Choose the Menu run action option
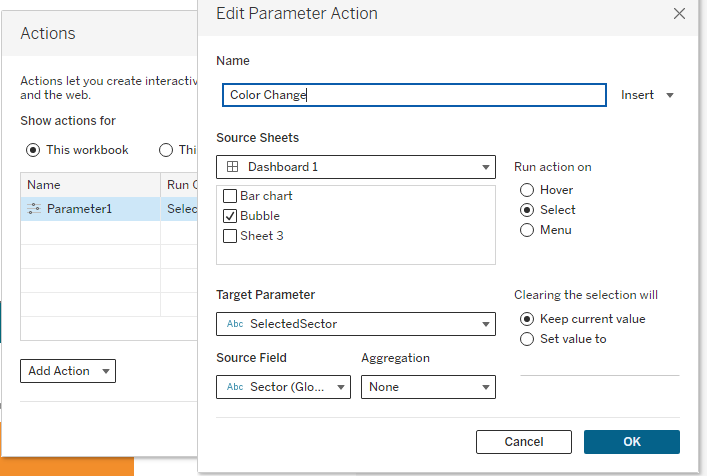This screenshot has width=707, height=476. pyautogui.click(x=527, y=230)
